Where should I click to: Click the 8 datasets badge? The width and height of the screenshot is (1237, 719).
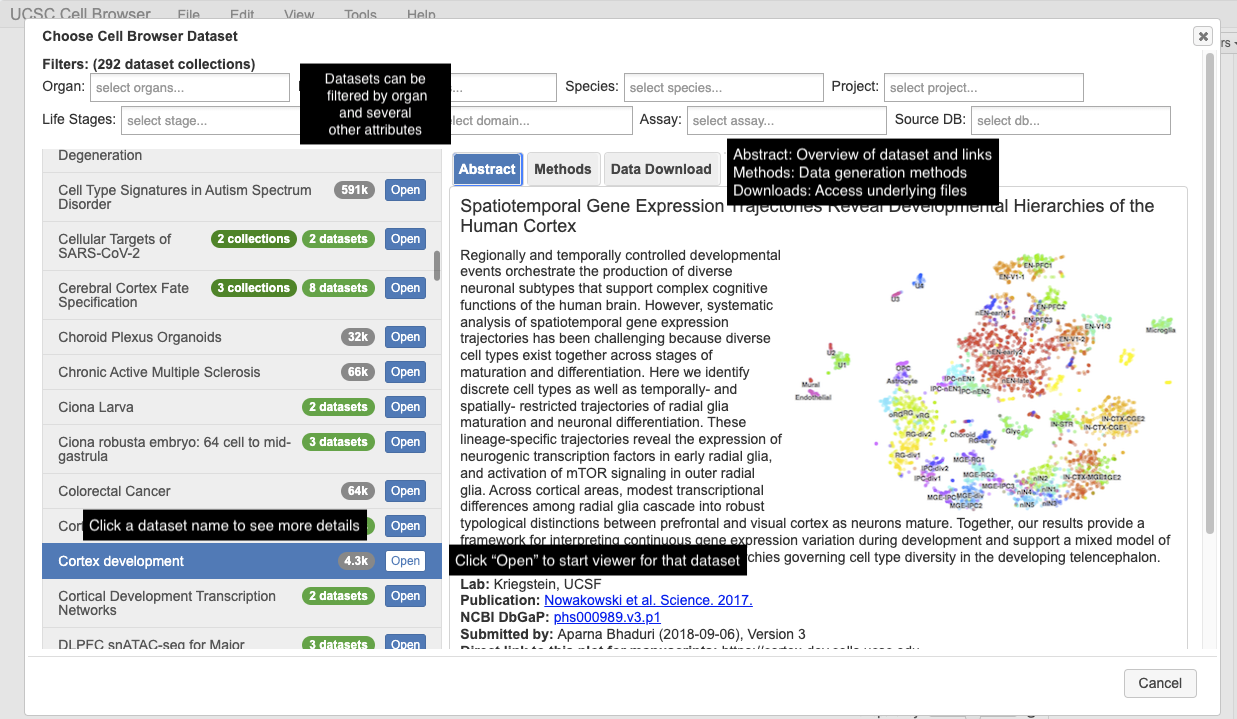pos(338,288)
